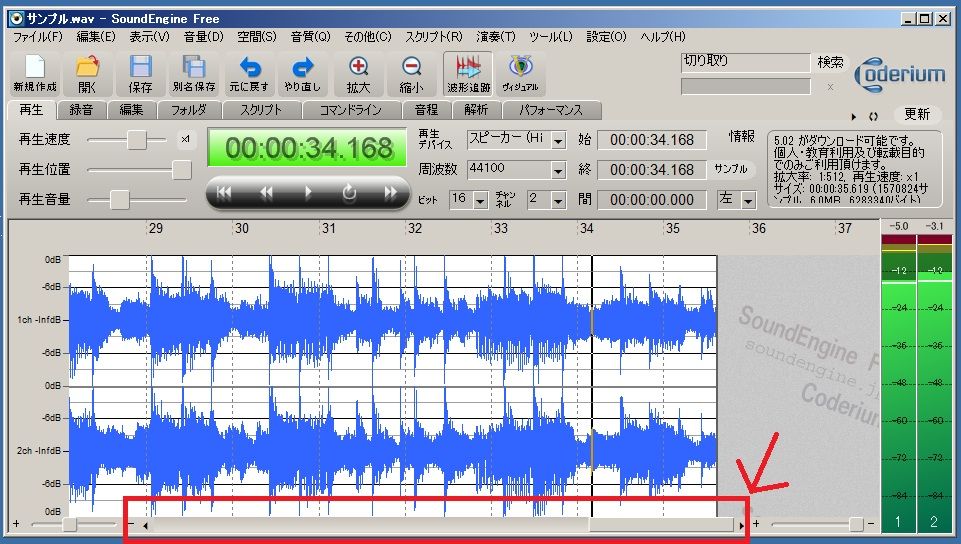This screenshot has height=544, width=961.
Task: Click the double-arrow icon beside 更新
Action: [x=873, y=116]
